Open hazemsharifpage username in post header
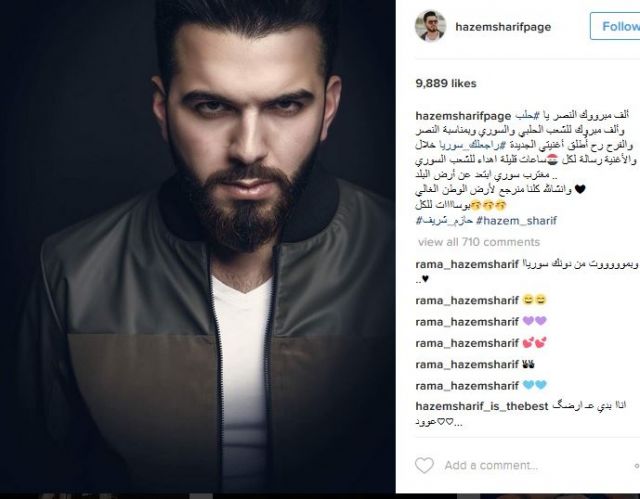Screen dimensions: 640x499 tap(503, 27)
